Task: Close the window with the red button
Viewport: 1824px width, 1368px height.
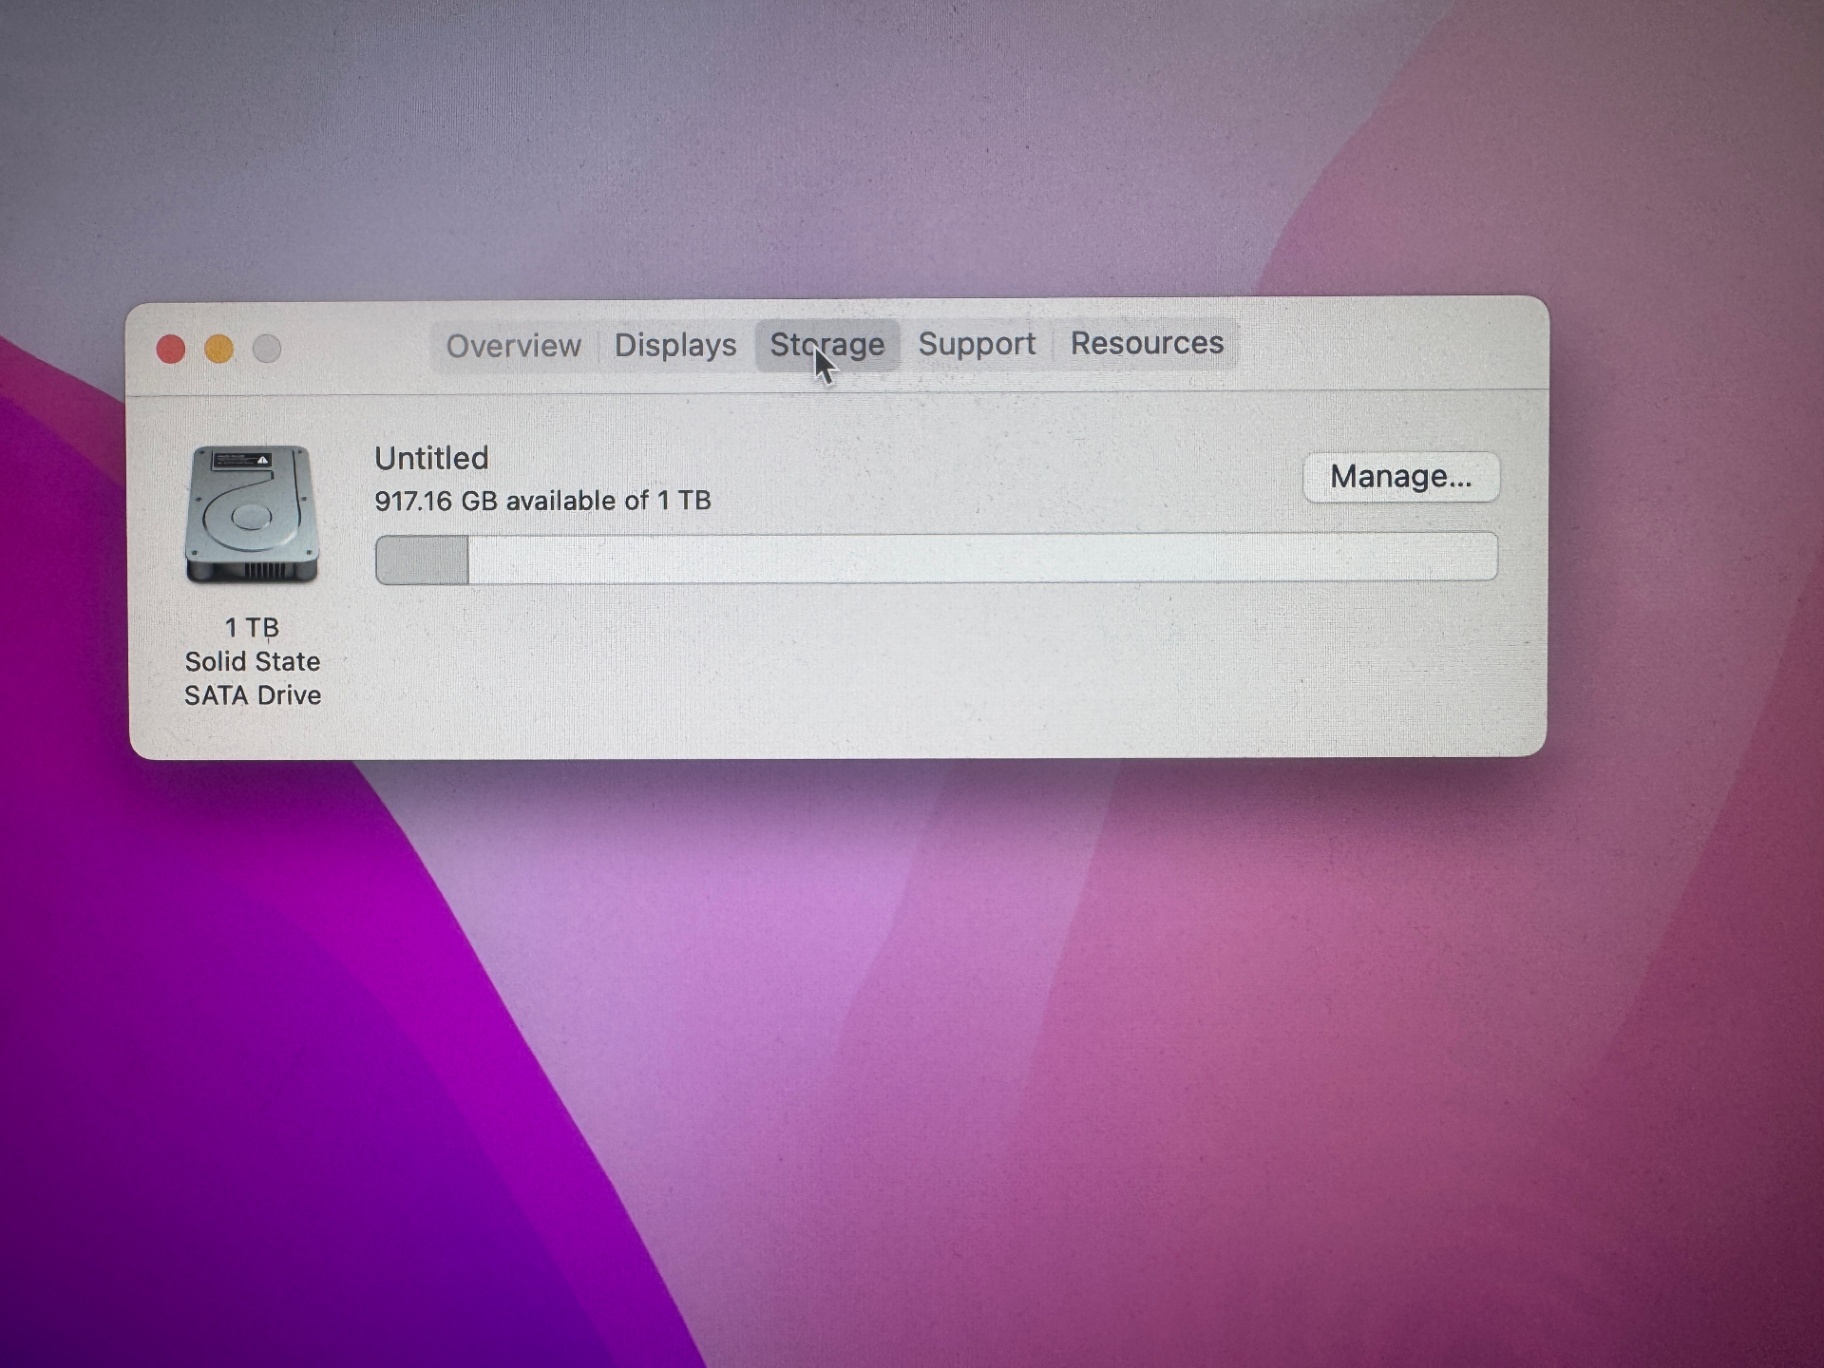Action: [x=171, y=349]
